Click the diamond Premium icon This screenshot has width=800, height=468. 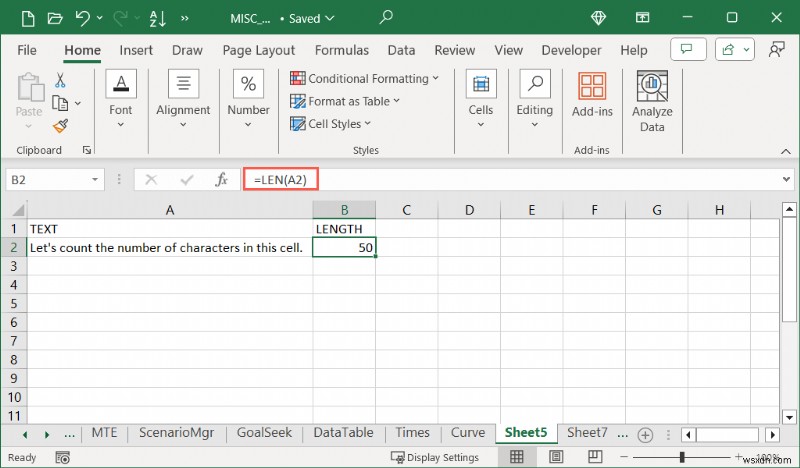[598, 18]
